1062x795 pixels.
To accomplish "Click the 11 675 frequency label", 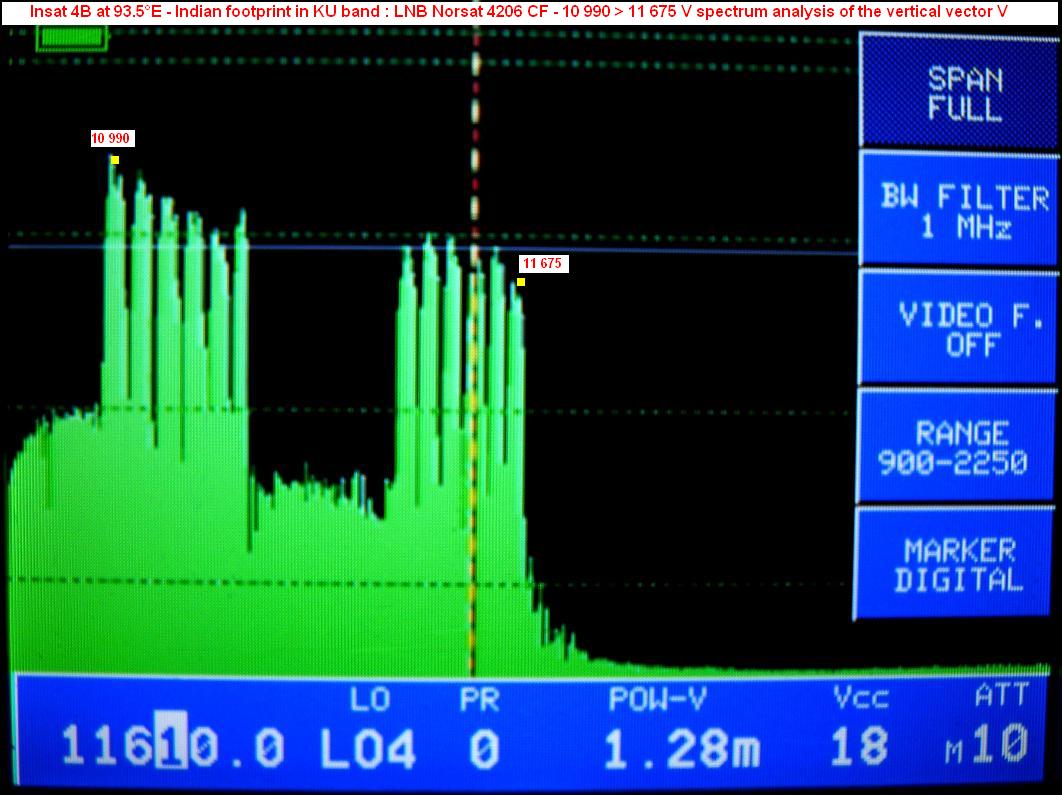I will [543, 264].
